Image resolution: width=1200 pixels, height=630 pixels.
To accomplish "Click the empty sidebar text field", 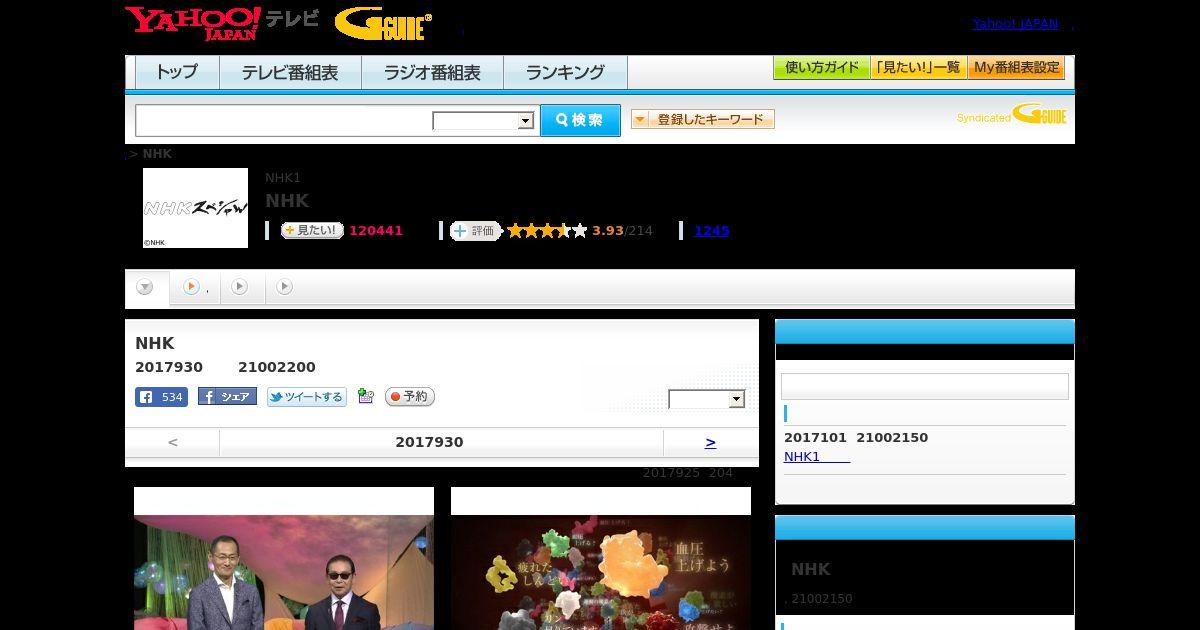I will (924, 387).
